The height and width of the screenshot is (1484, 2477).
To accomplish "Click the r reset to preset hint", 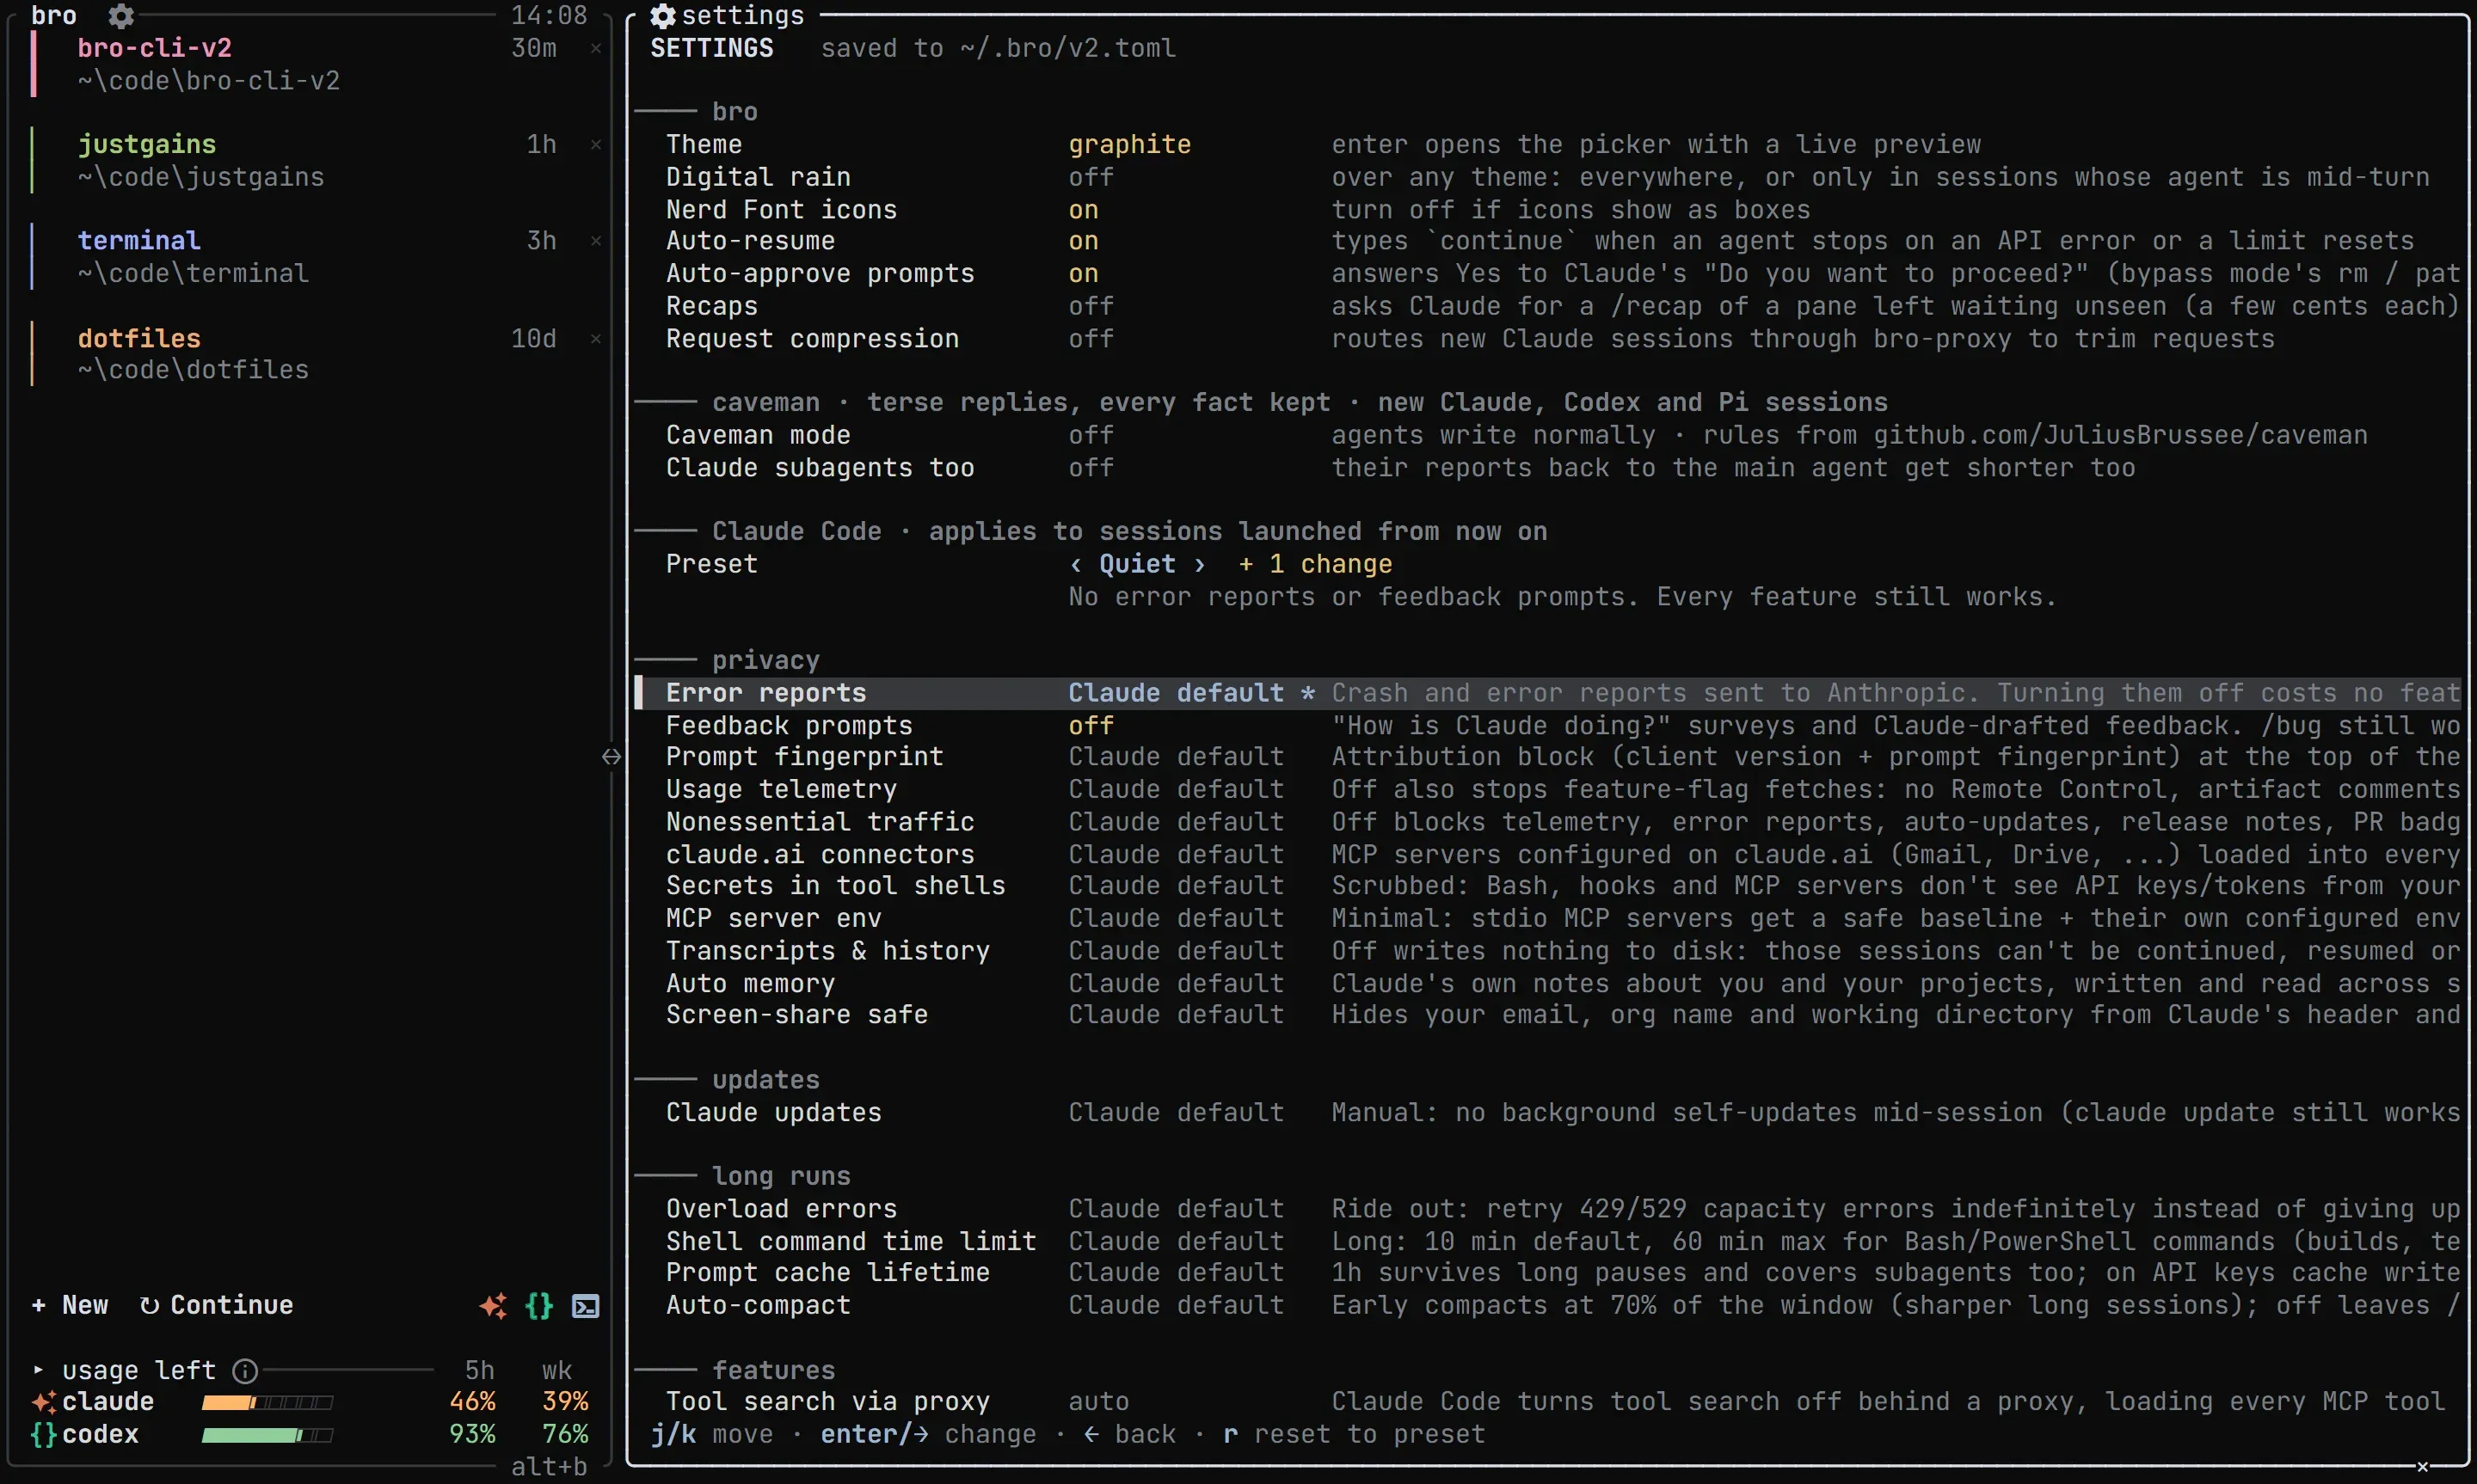I will pos(1354,1435).
